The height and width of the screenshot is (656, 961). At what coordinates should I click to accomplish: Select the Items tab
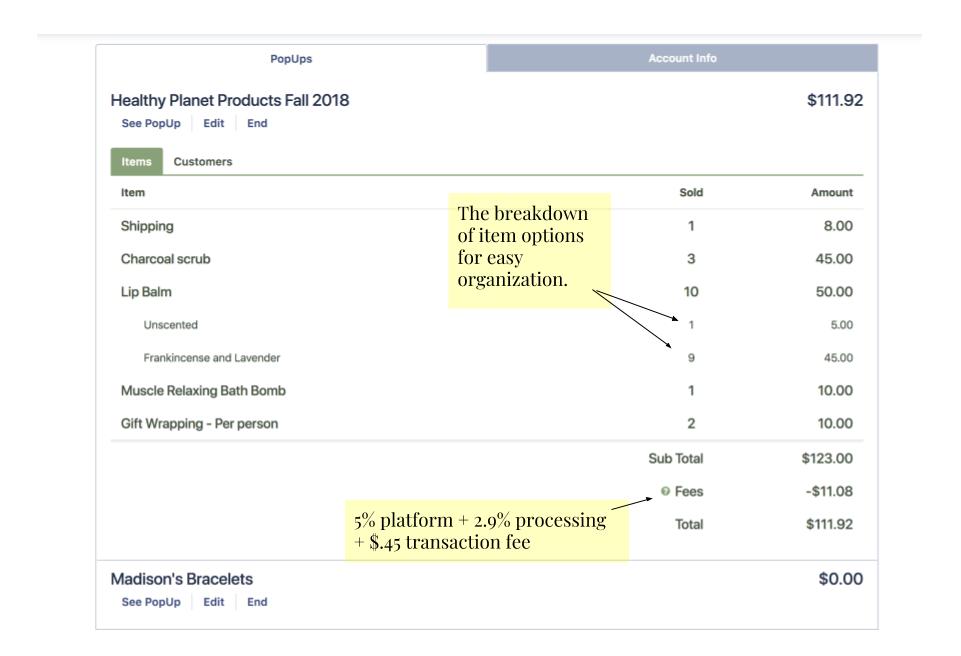136,161
